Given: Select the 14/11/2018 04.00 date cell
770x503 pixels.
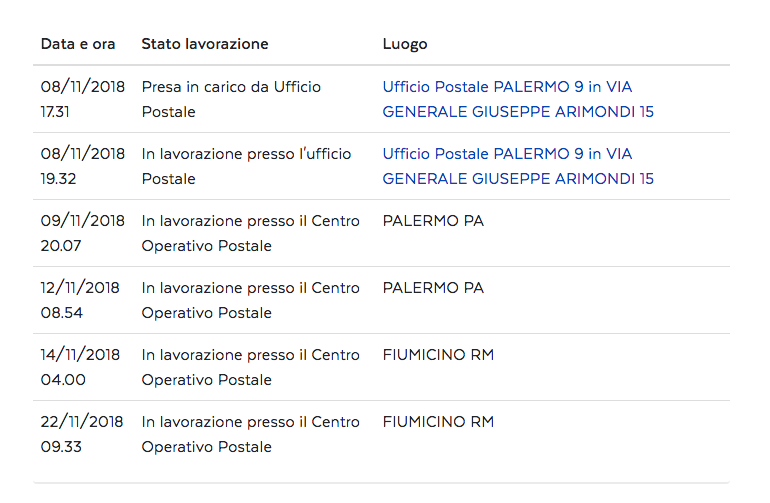Looking at the screenshot, I should point(80,367).
